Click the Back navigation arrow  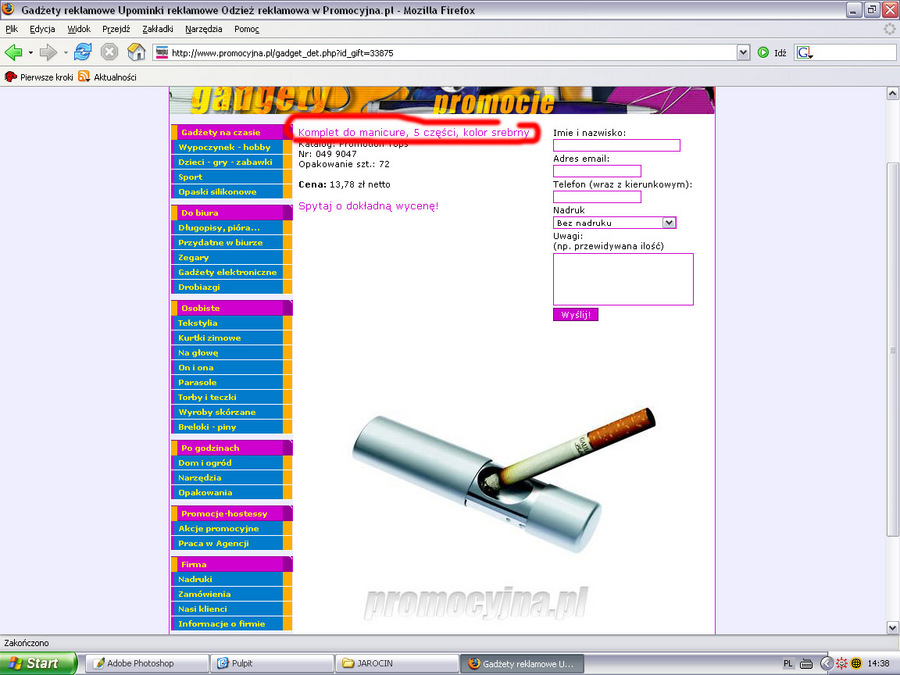coord(13,53)
